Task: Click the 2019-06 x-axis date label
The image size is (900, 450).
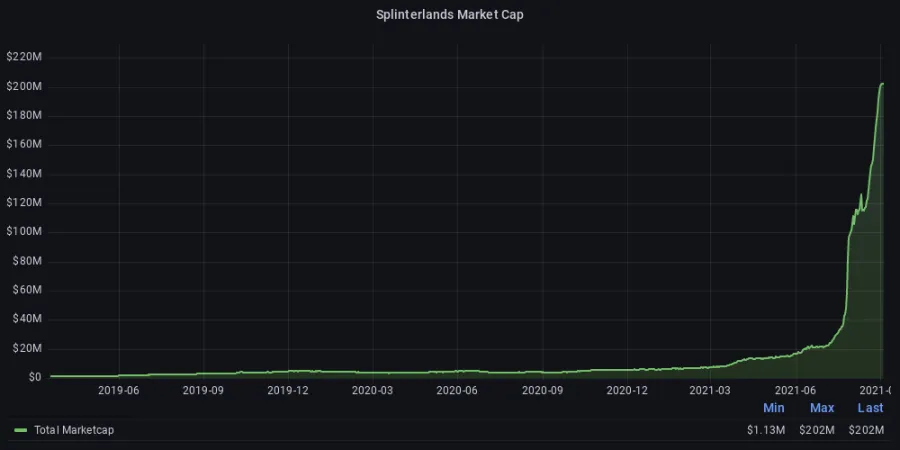Action: point(118,390)
